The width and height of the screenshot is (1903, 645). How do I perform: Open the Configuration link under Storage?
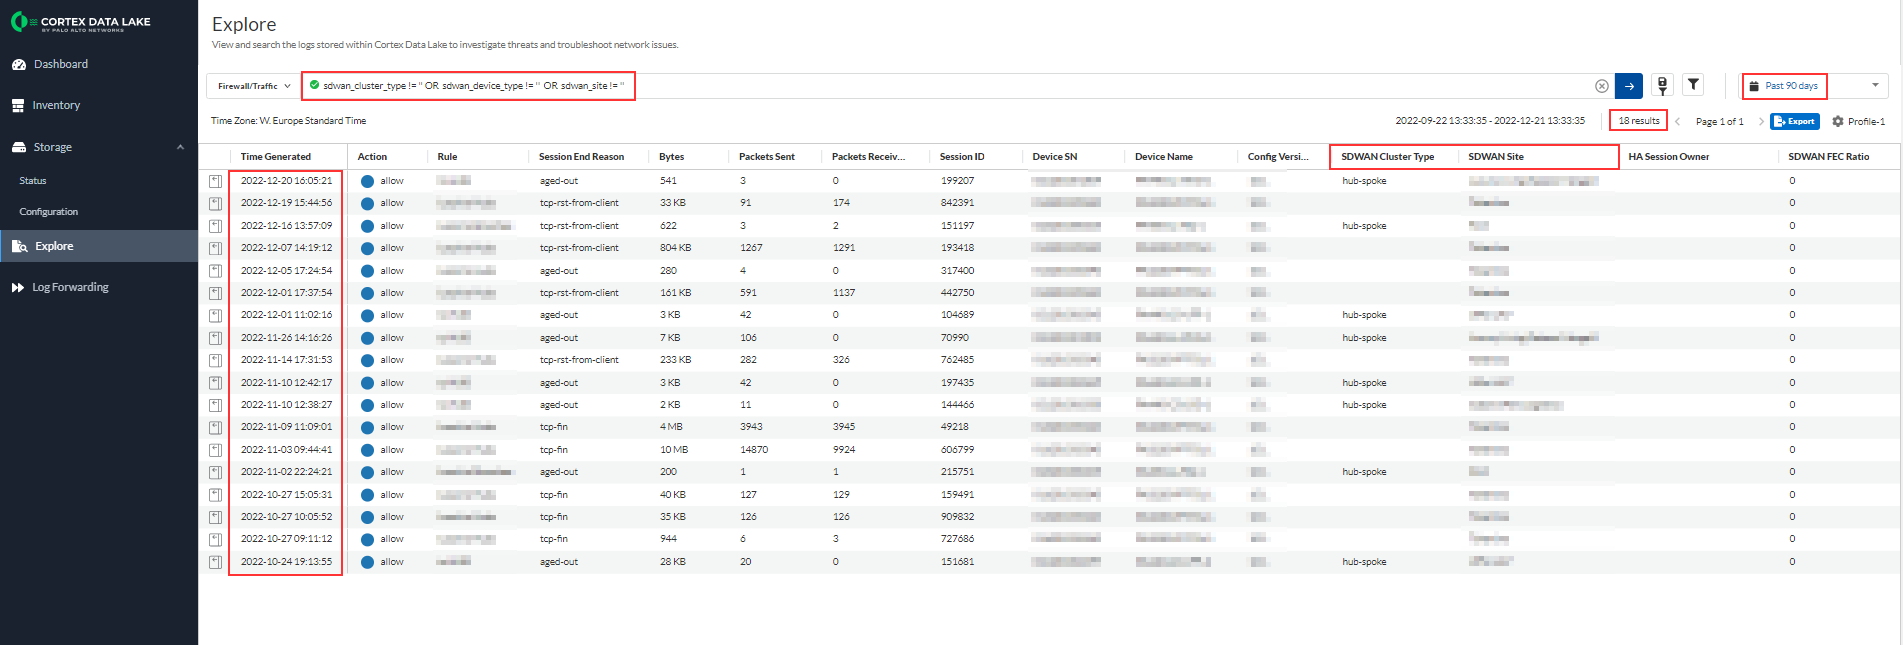tap(49, 212)
